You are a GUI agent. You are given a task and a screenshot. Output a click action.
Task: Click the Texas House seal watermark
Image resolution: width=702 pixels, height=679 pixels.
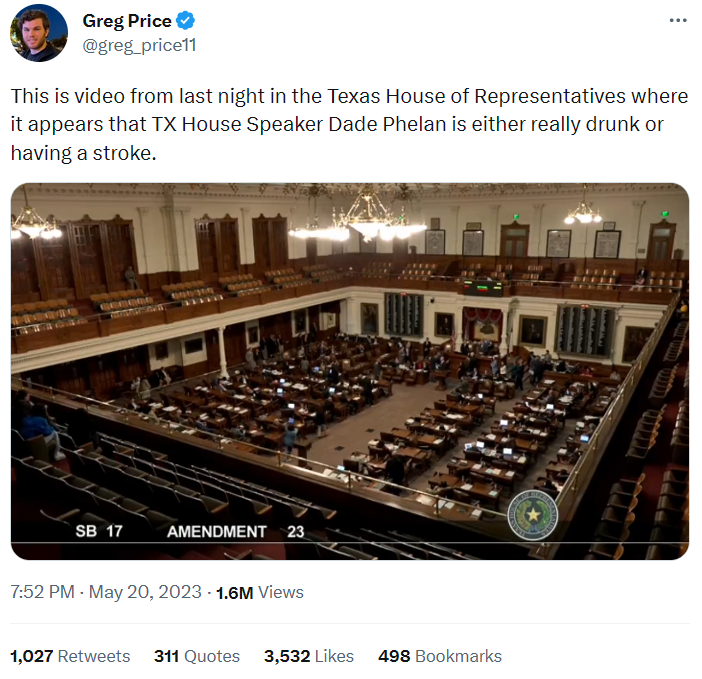[532, 515]
